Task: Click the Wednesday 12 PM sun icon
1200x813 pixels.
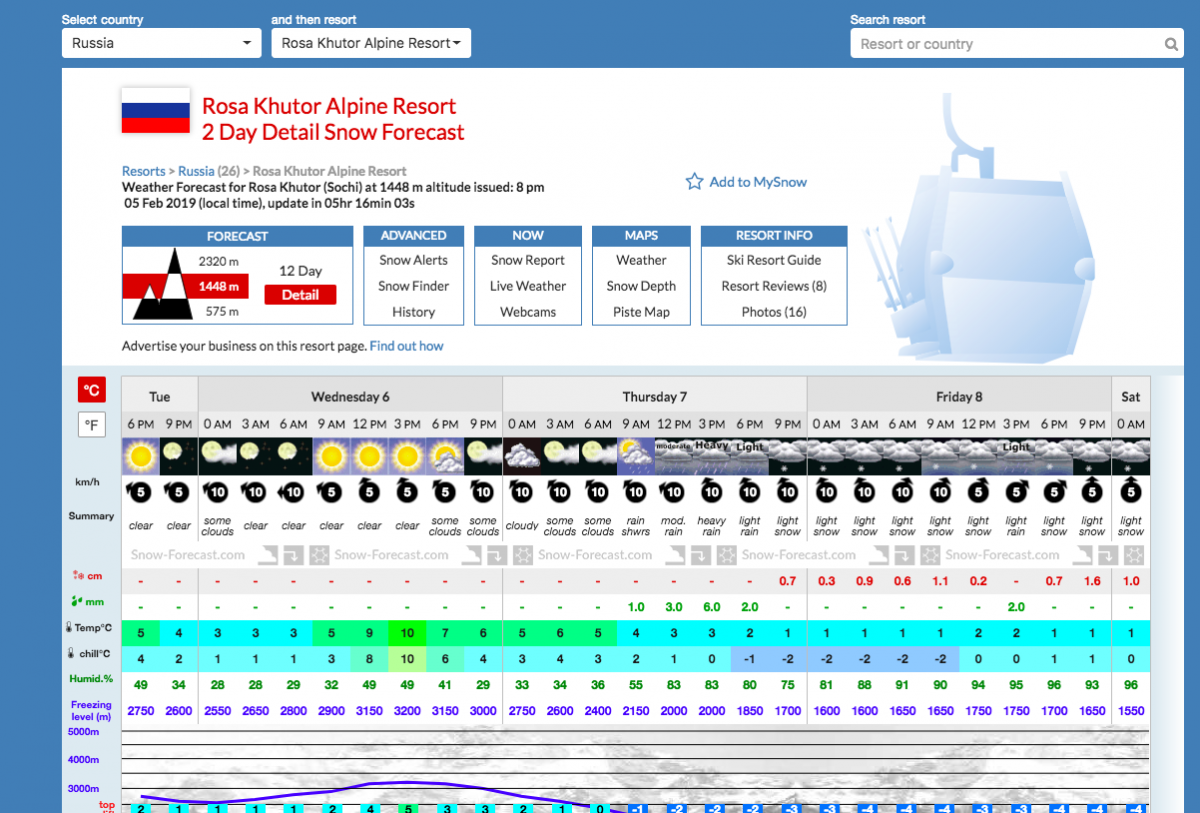Action: coord(369,456)
